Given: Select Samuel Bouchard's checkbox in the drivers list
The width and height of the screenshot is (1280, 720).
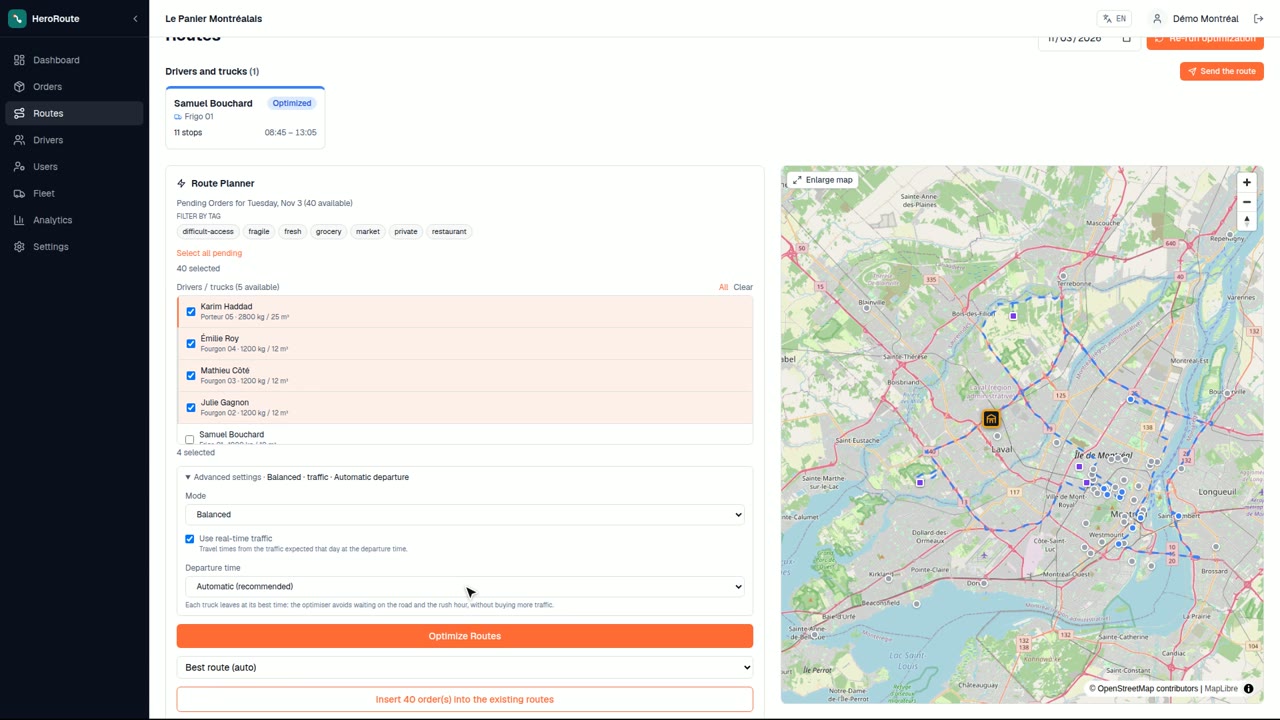Looking at the screenshot, I should pos(190,439).
